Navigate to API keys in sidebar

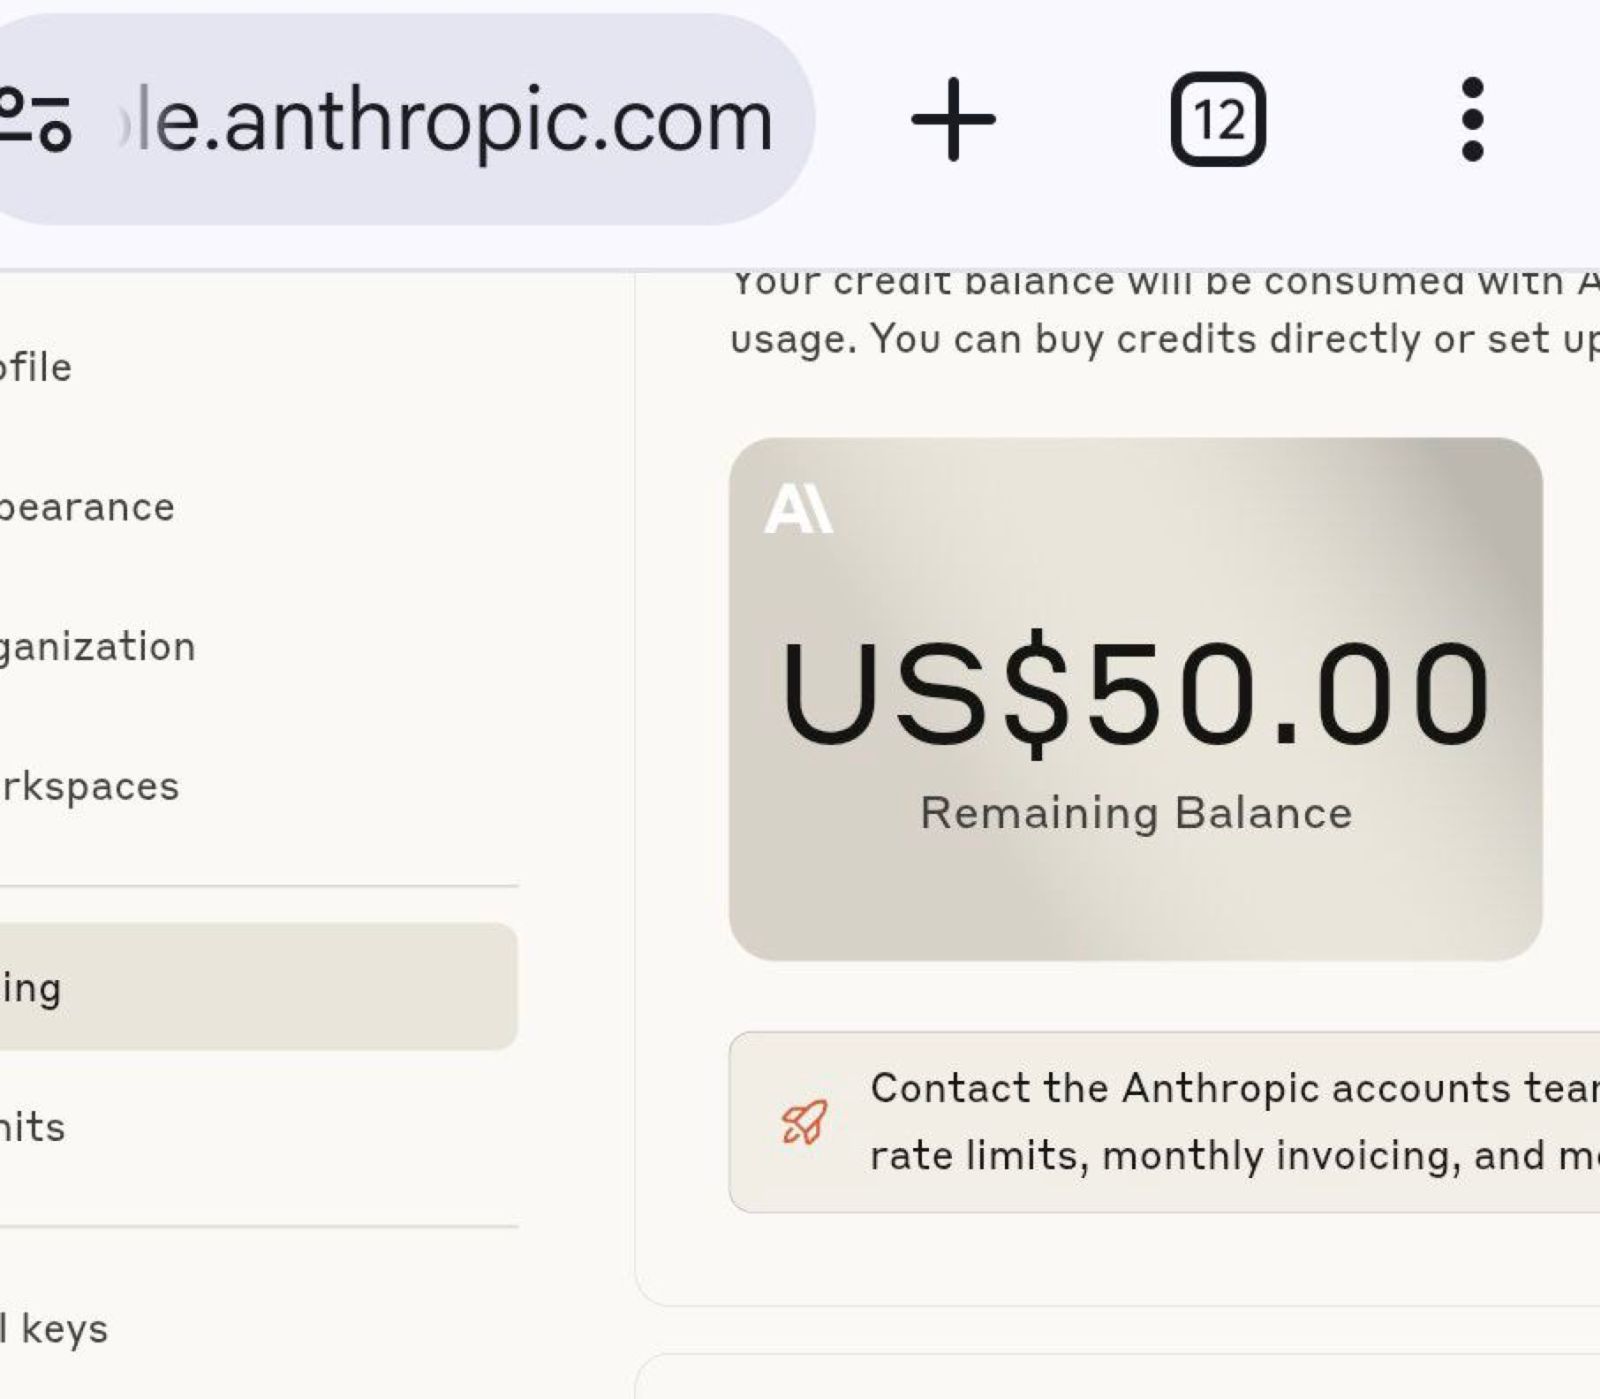[x=54, y=1329]
